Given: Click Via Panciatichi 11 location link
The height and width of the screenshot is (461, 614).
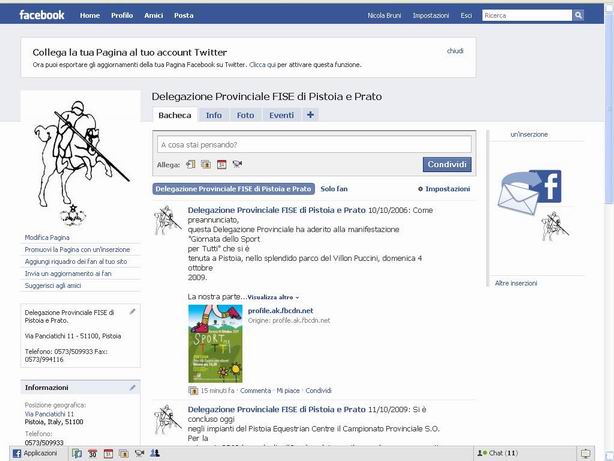Looking at the screenshot, I should point(49,414).
